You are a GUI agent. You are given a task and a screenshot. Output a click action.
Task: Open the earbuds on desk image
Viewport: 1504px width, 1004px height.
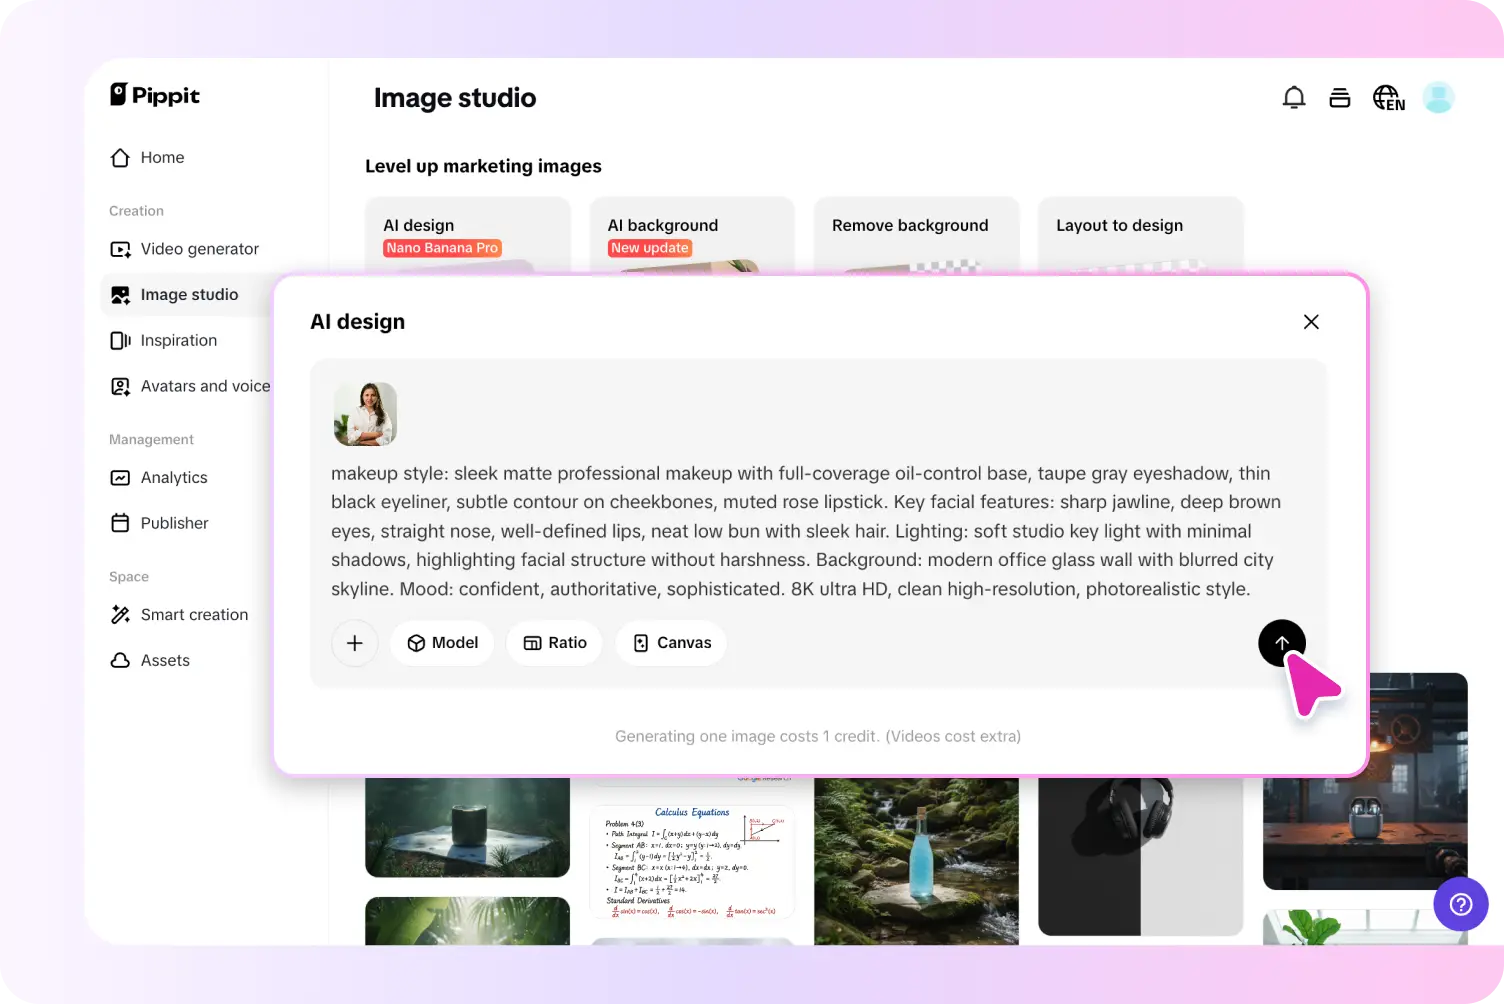pos(1365,782)
